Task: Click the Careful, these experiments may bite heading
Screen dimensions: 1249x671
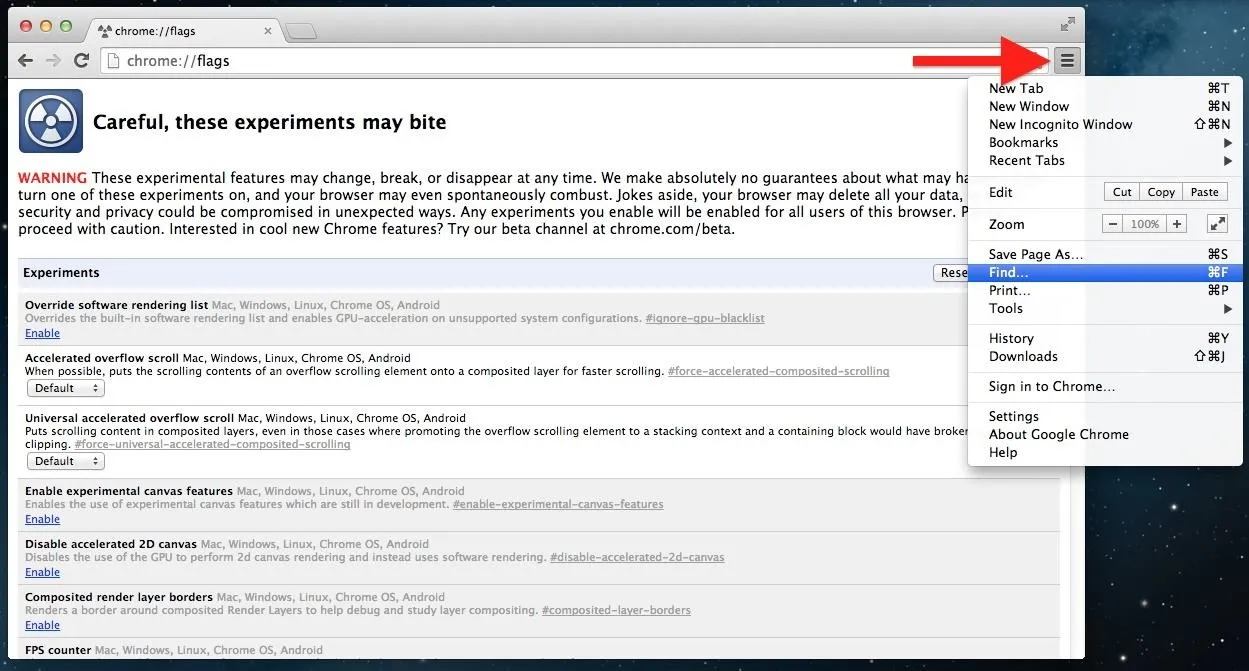Action: 269,123
